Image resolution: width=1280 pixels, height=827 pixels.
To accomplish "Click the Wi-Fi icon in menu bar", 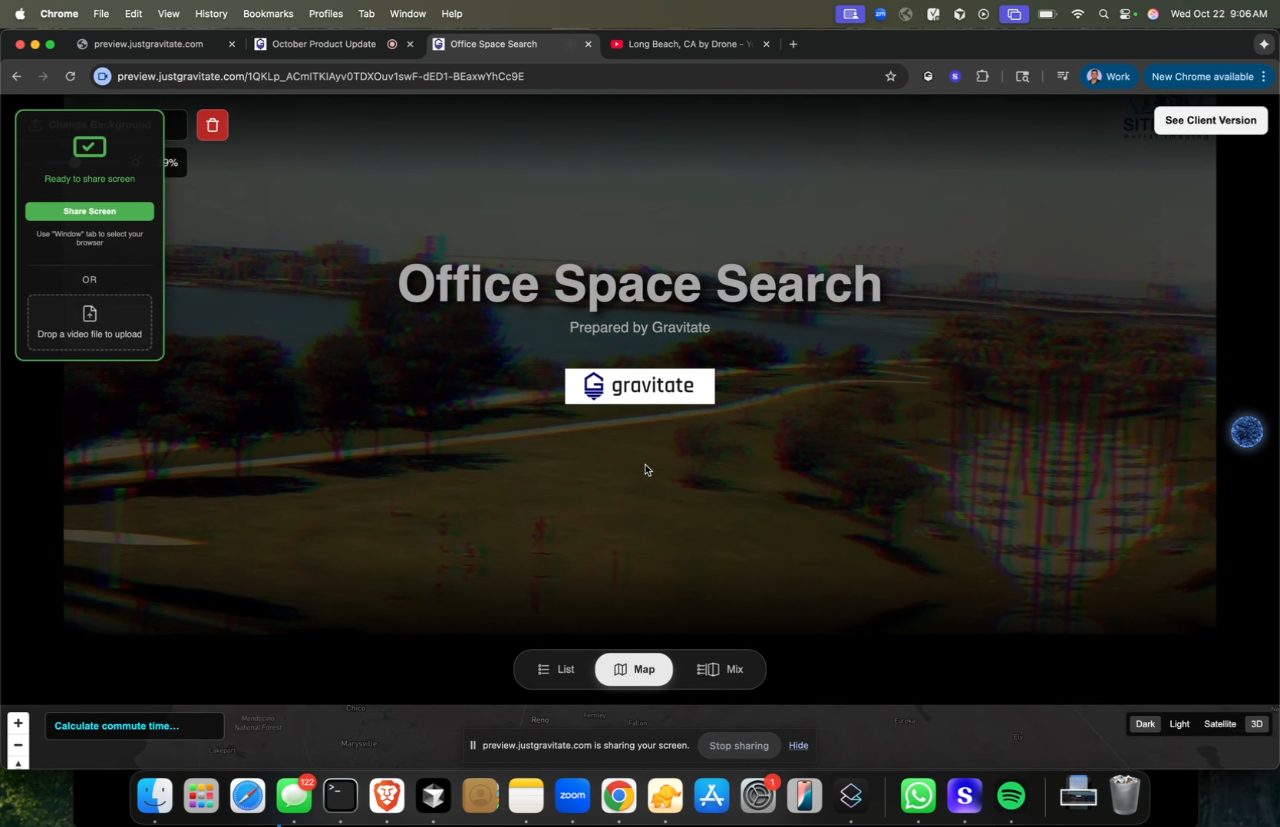I will pyautogui.click(x=1077, y=14).
